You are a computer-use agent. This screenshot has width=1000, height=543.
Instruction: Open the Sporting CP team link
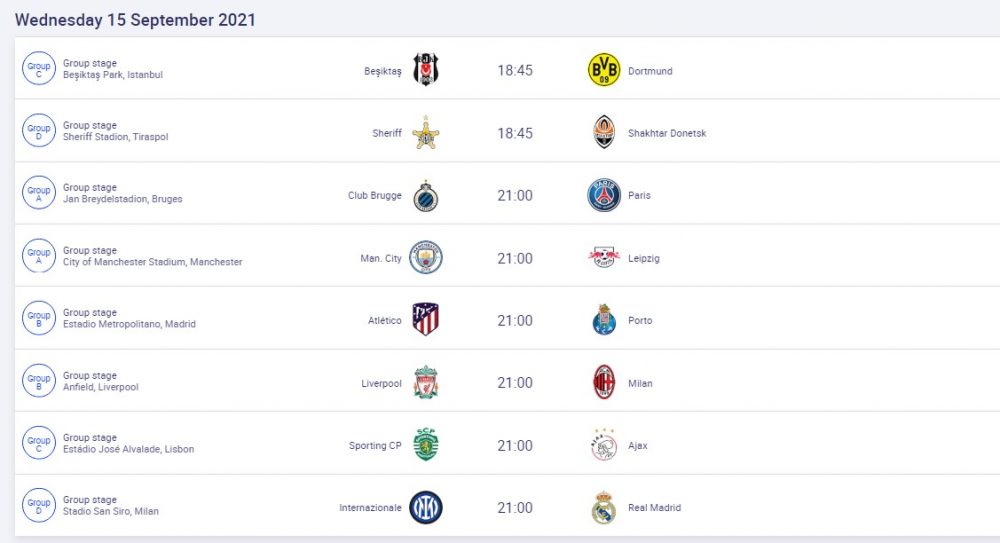click(x=375, y=446)
